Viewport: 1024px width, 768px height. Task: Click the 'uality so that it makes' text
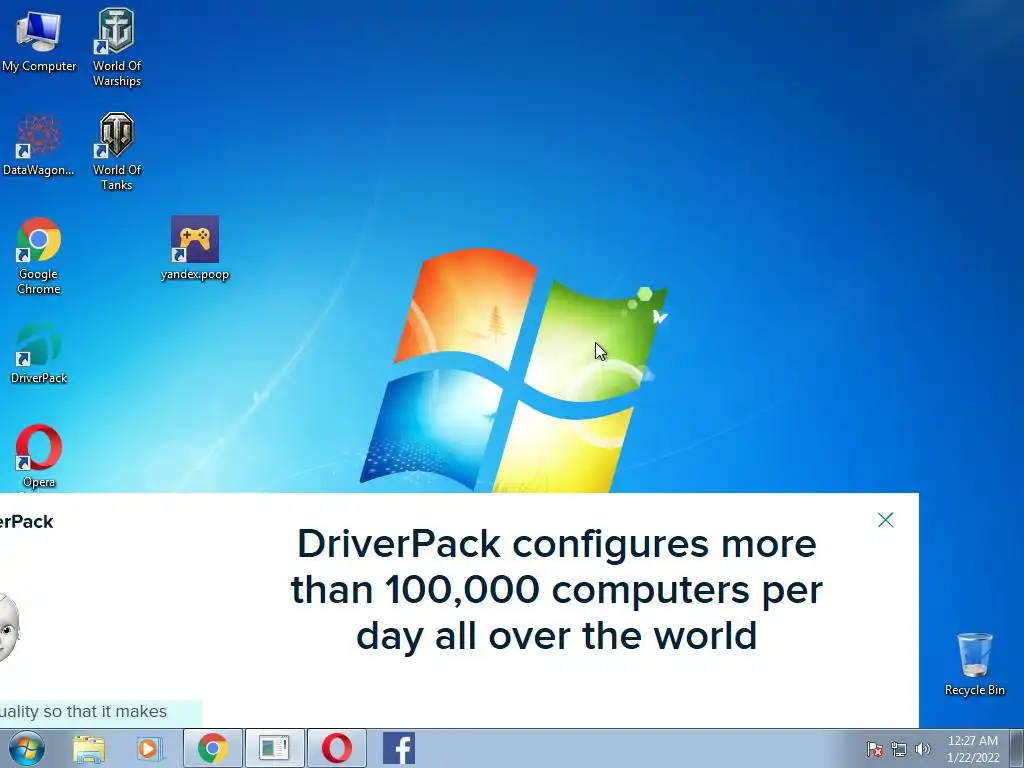tap(84, 711)
